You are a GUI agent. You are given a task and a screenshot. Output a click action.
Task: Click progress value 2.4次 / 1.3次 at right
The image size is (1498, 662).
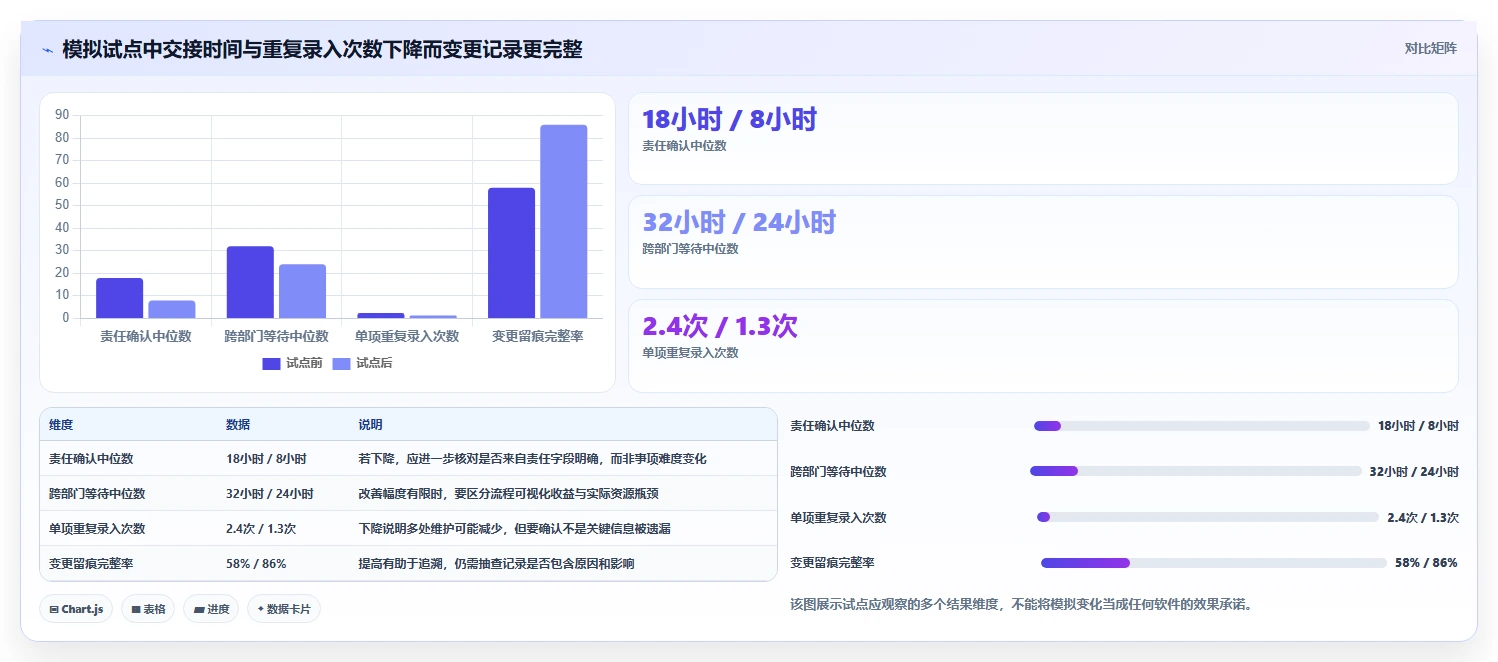[1423, 518]
